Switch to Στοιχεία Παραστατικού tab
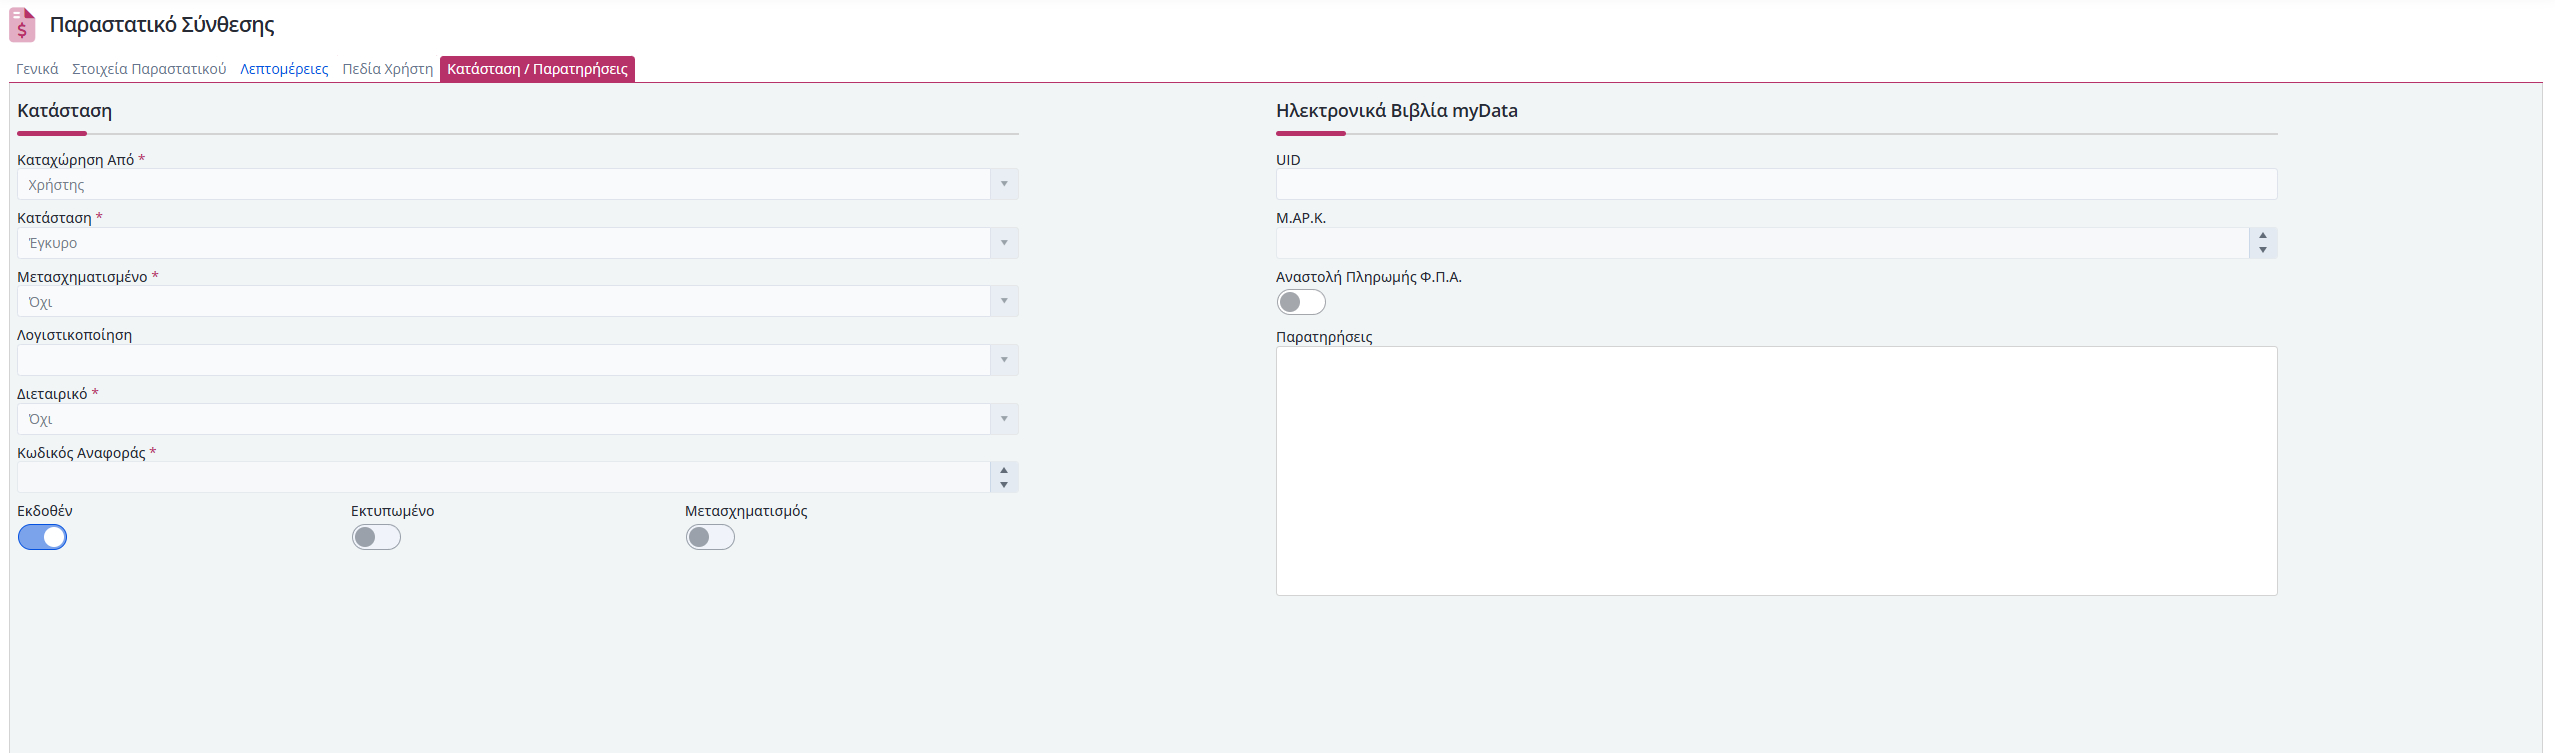The height and width of the screenshot is (753, 2555). point(149,69)
